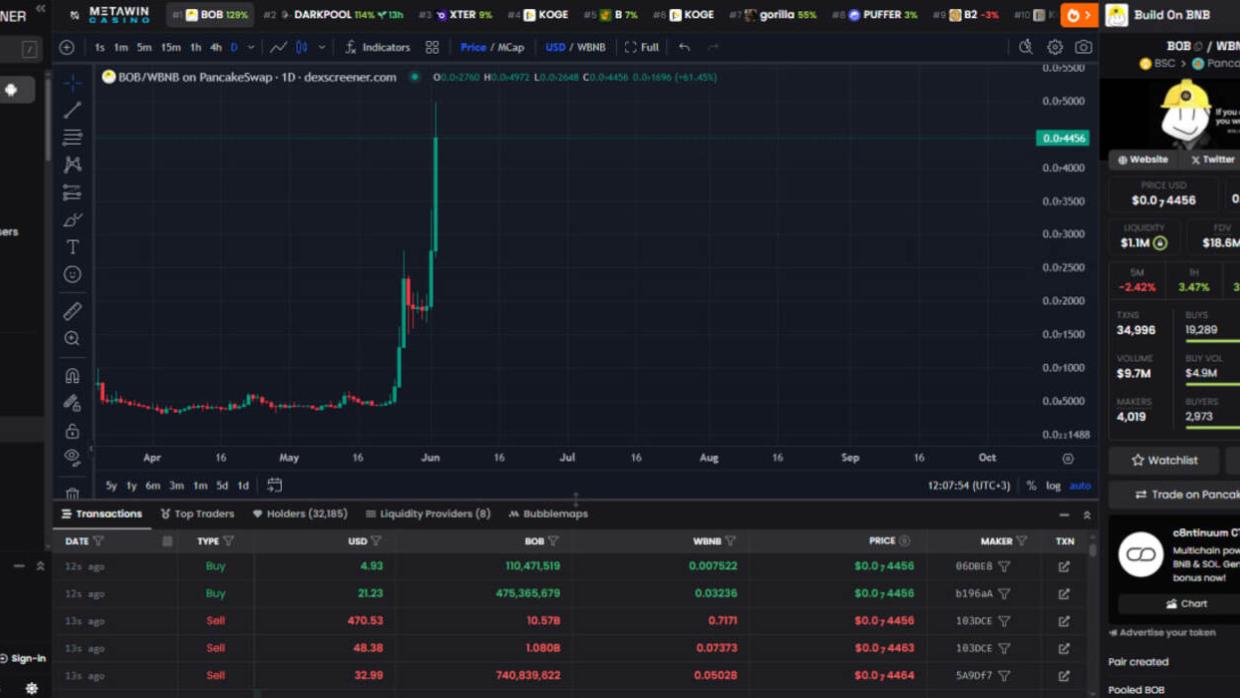Select the BOB trending token tab
1240x698 pixels.
coord(210,15)
